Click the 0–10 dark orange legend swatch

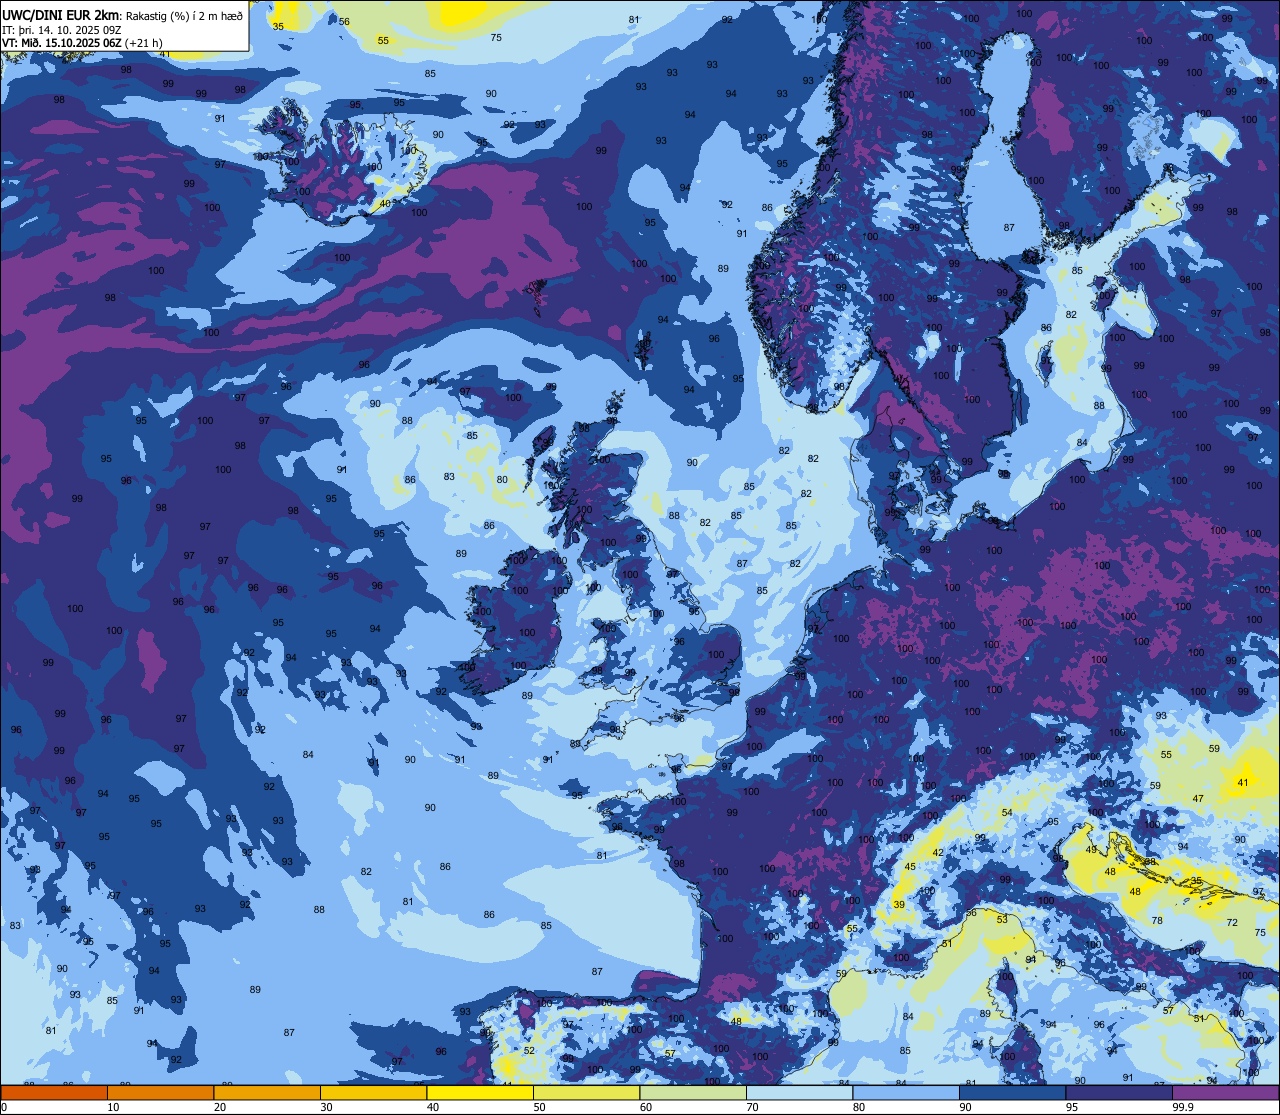[x=54, y=1092]
